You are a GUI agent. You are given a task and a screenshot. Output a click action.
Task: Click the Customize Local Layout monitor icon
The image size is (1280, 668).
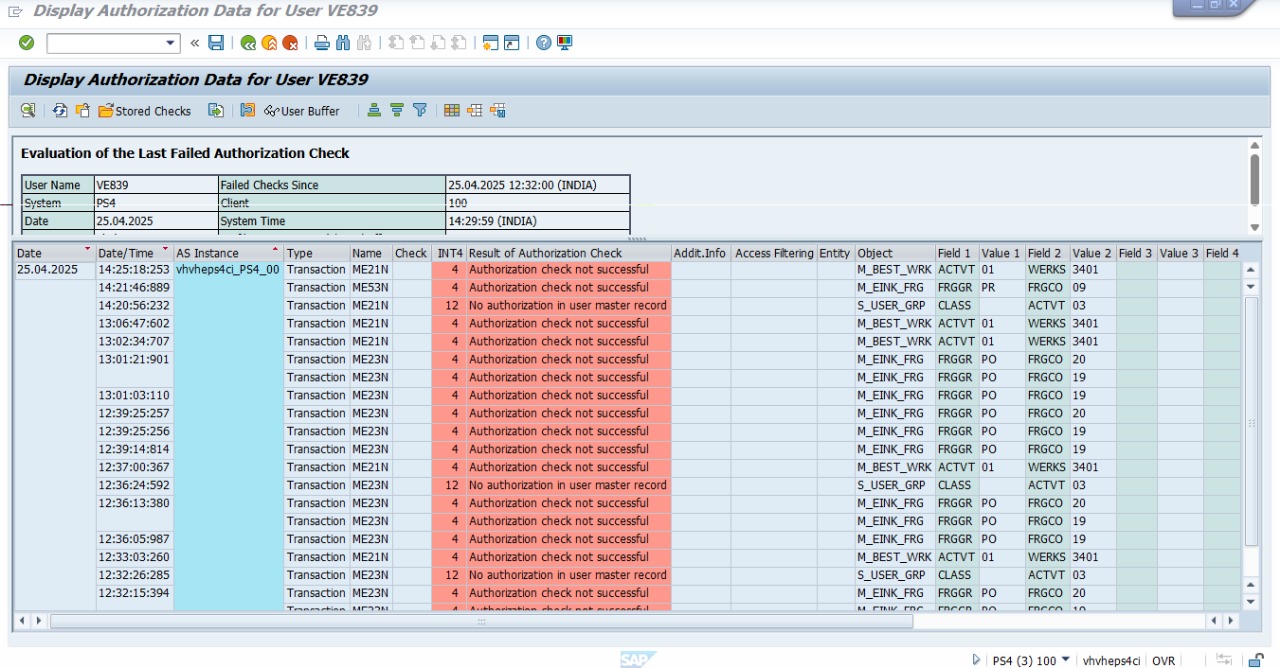565,43
